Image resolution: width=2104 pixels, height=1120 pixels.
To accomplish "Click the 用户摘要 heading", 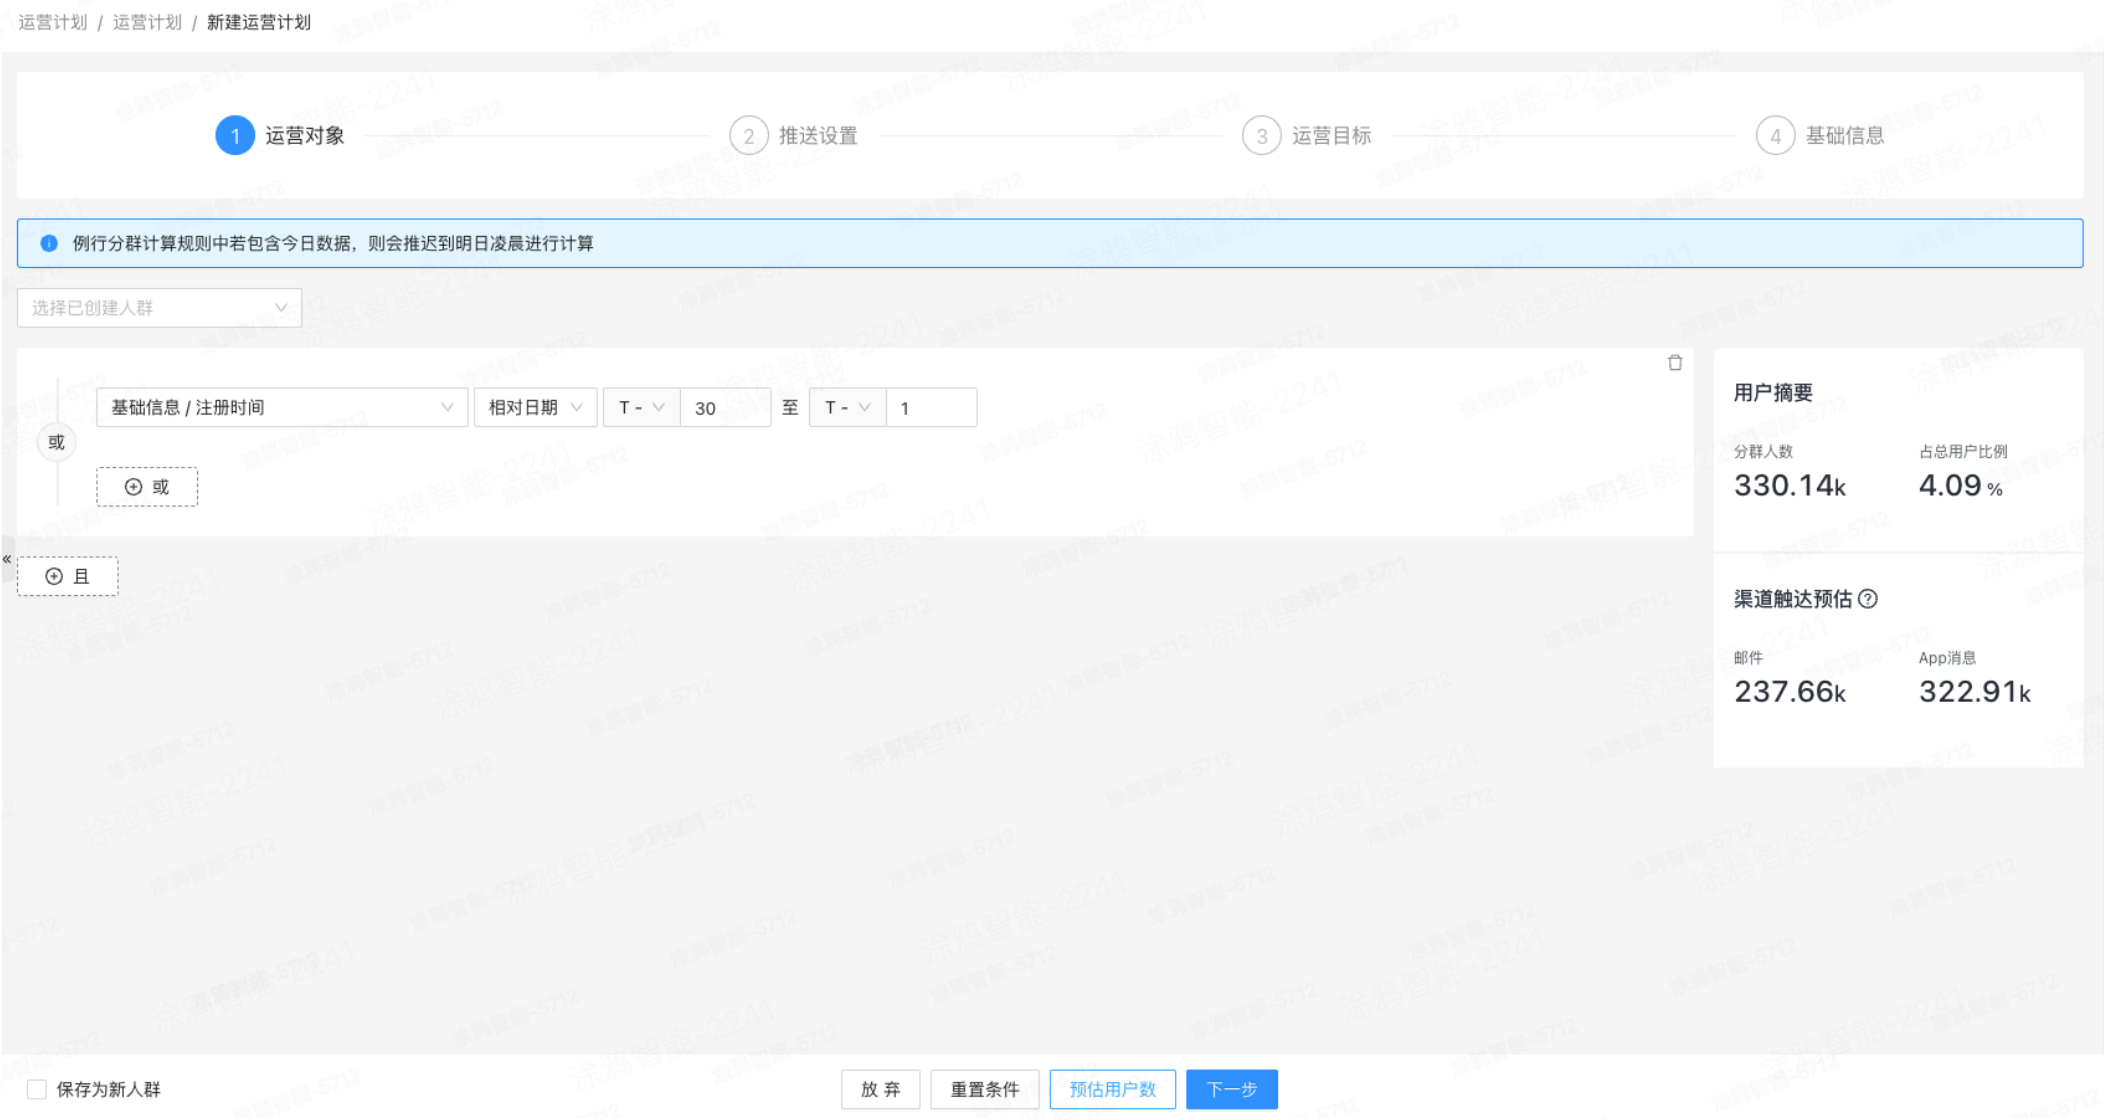I will click(1773, 393).
